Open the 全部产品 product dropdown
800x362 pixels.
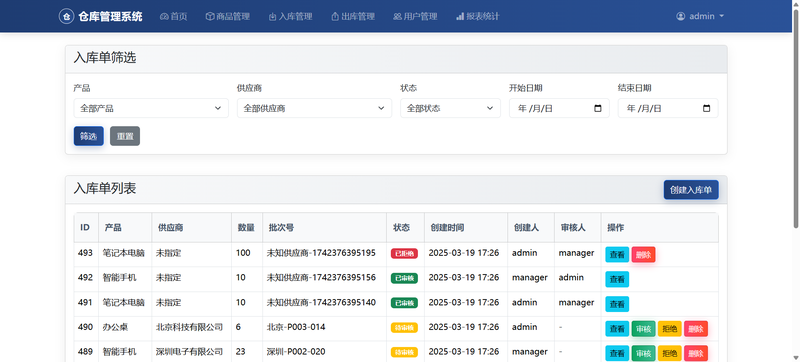click(151, 109)
